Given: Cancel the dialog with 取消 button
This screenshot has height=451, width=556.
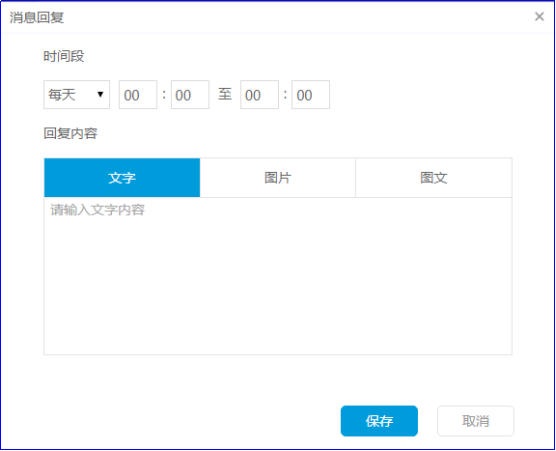Looking at the screenshot, I should coord(476,421).
